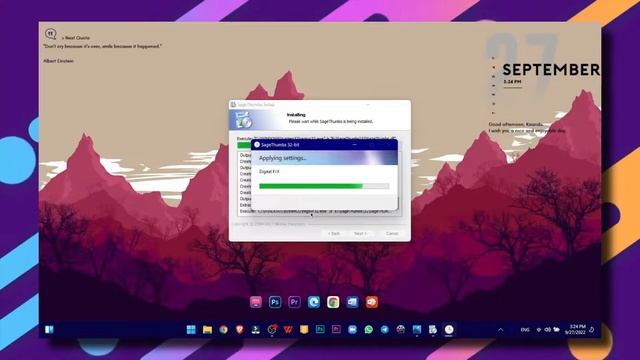Select the 'Applying settings...' heading text
Screen dimensions: 640x360
[282, 158]
